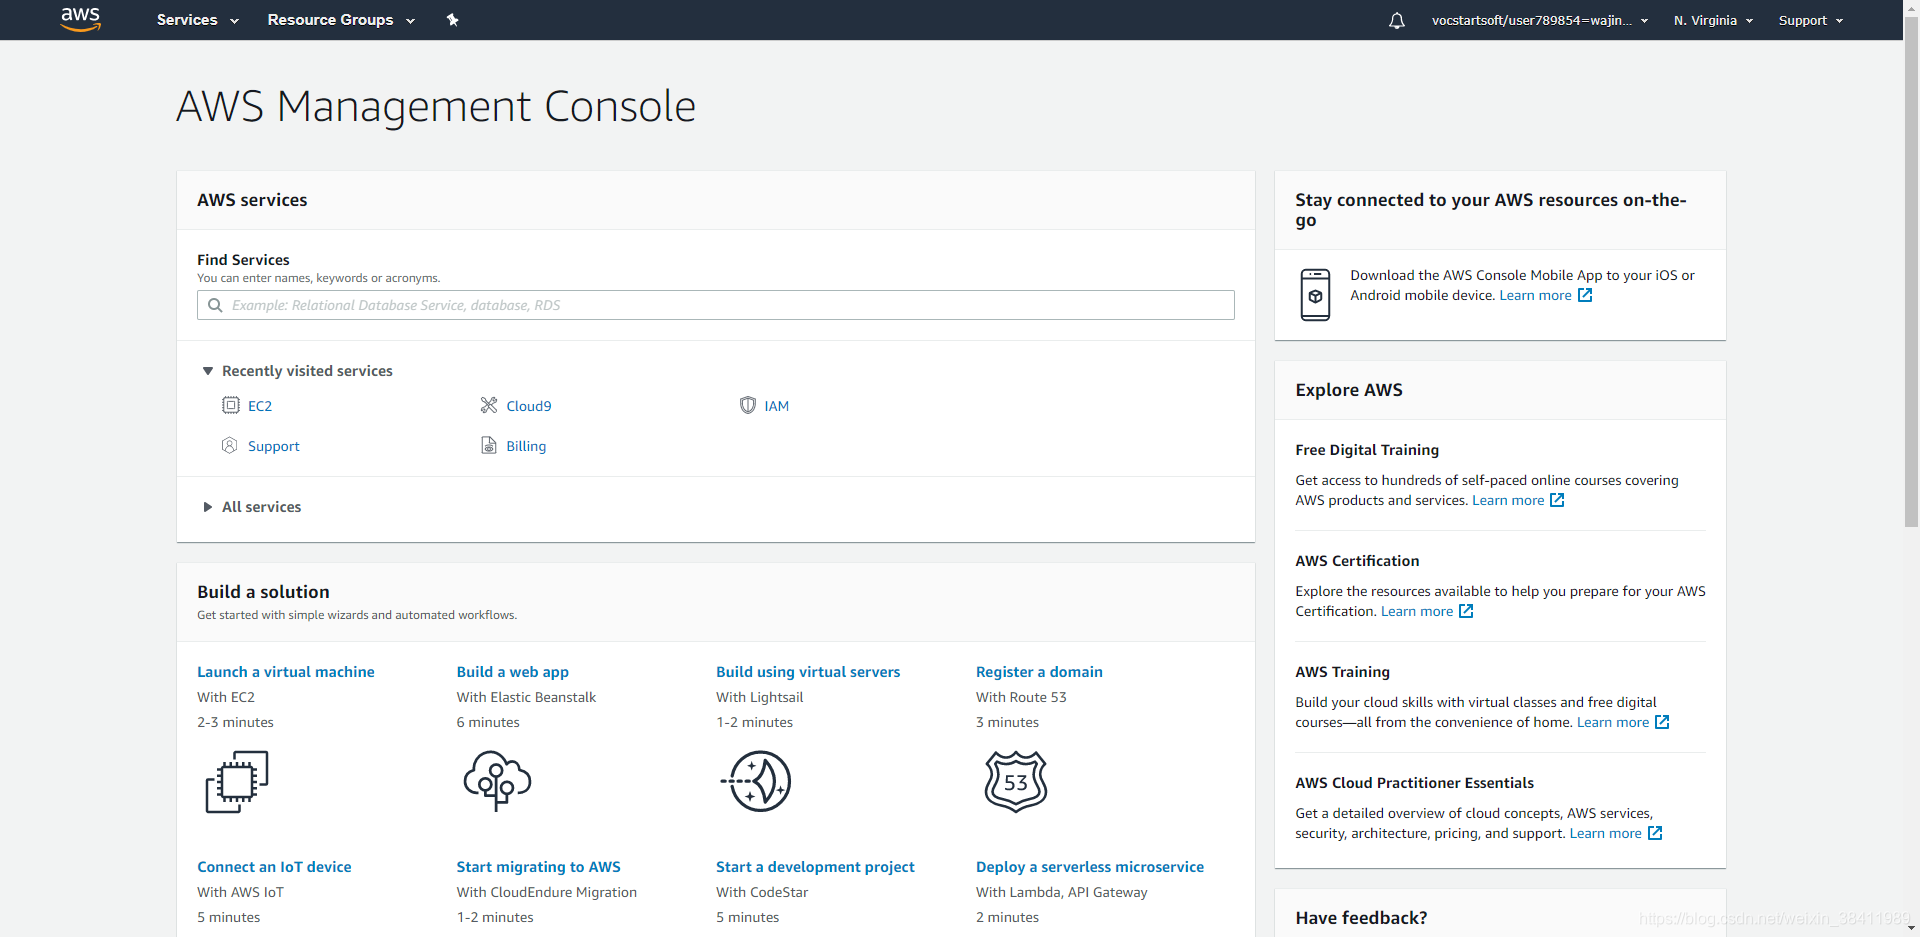Click the EC2 virtual machine illustration
The image size is (1920, 937).
tap(237, 782)
